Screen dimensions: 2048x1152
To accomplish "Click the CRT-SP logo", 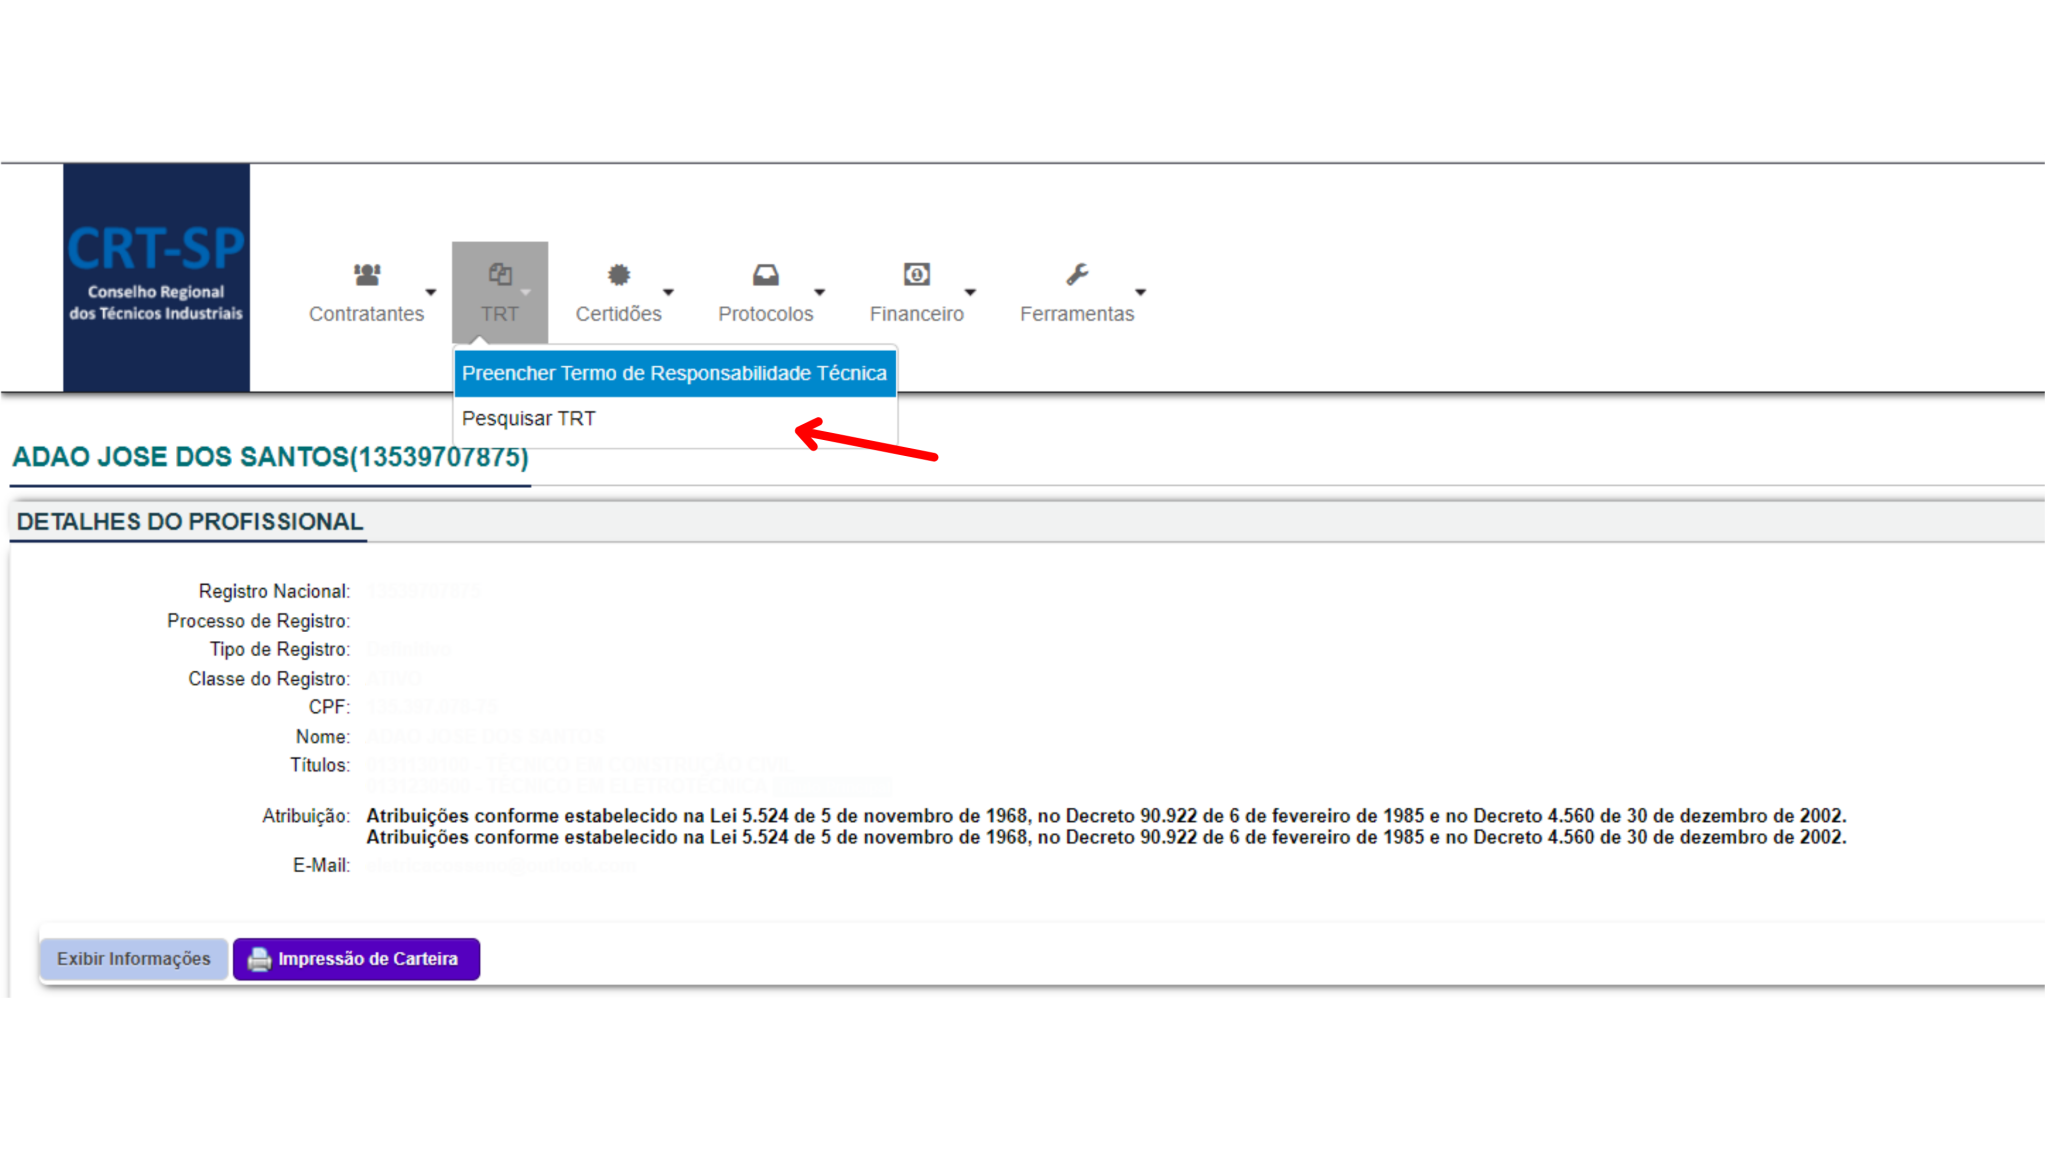I will (156, 277).
